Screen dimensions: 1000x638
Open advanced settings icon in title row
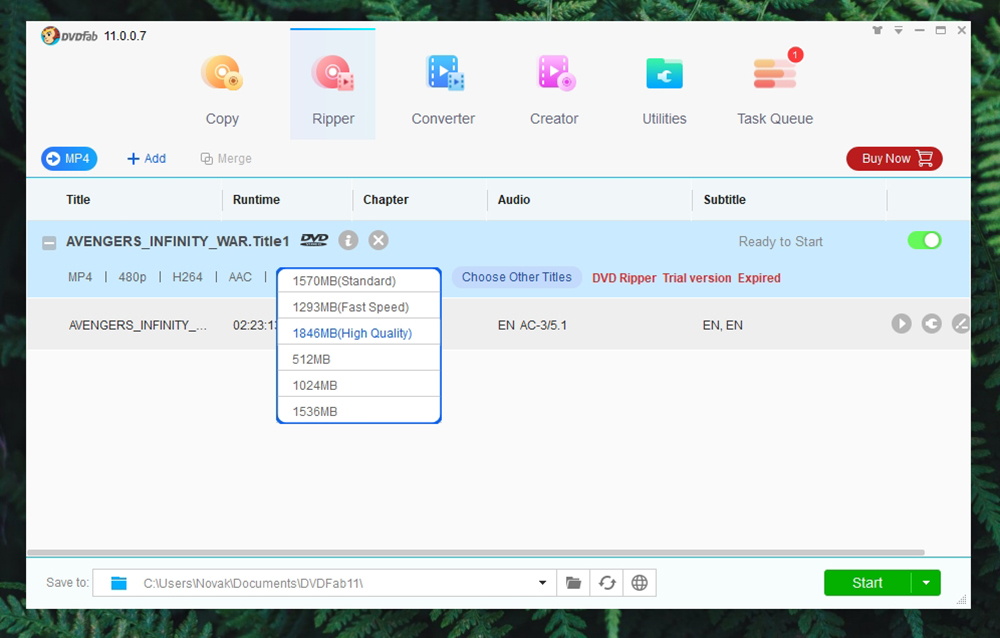[932, 324]
